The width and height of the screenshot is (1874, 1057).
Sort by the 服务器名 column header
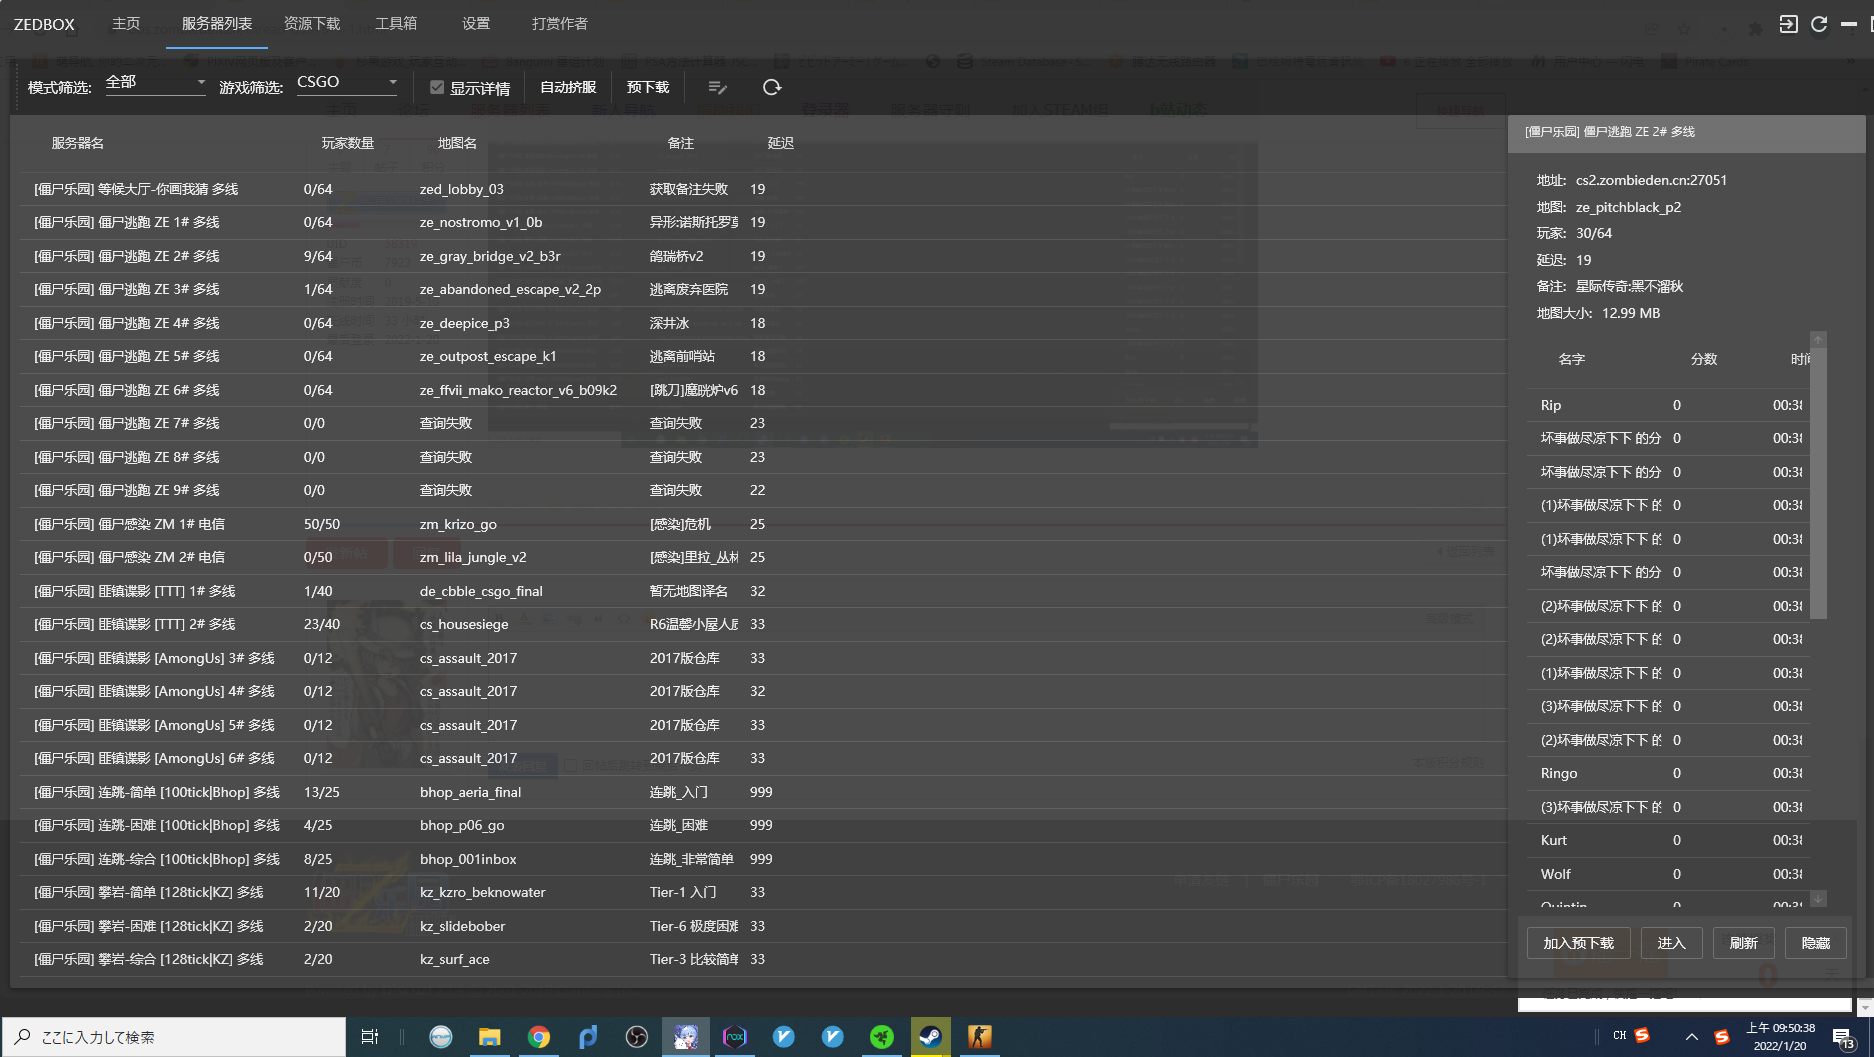(x=78, y=143)
